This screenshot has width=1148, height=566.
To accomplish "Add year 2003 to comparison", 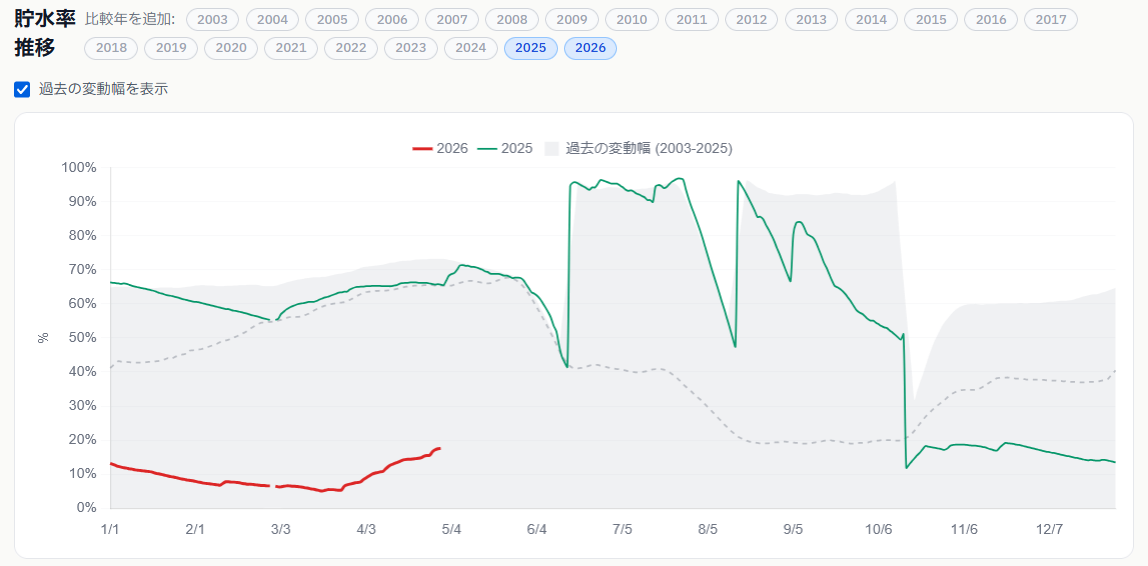I will point(212,20).
